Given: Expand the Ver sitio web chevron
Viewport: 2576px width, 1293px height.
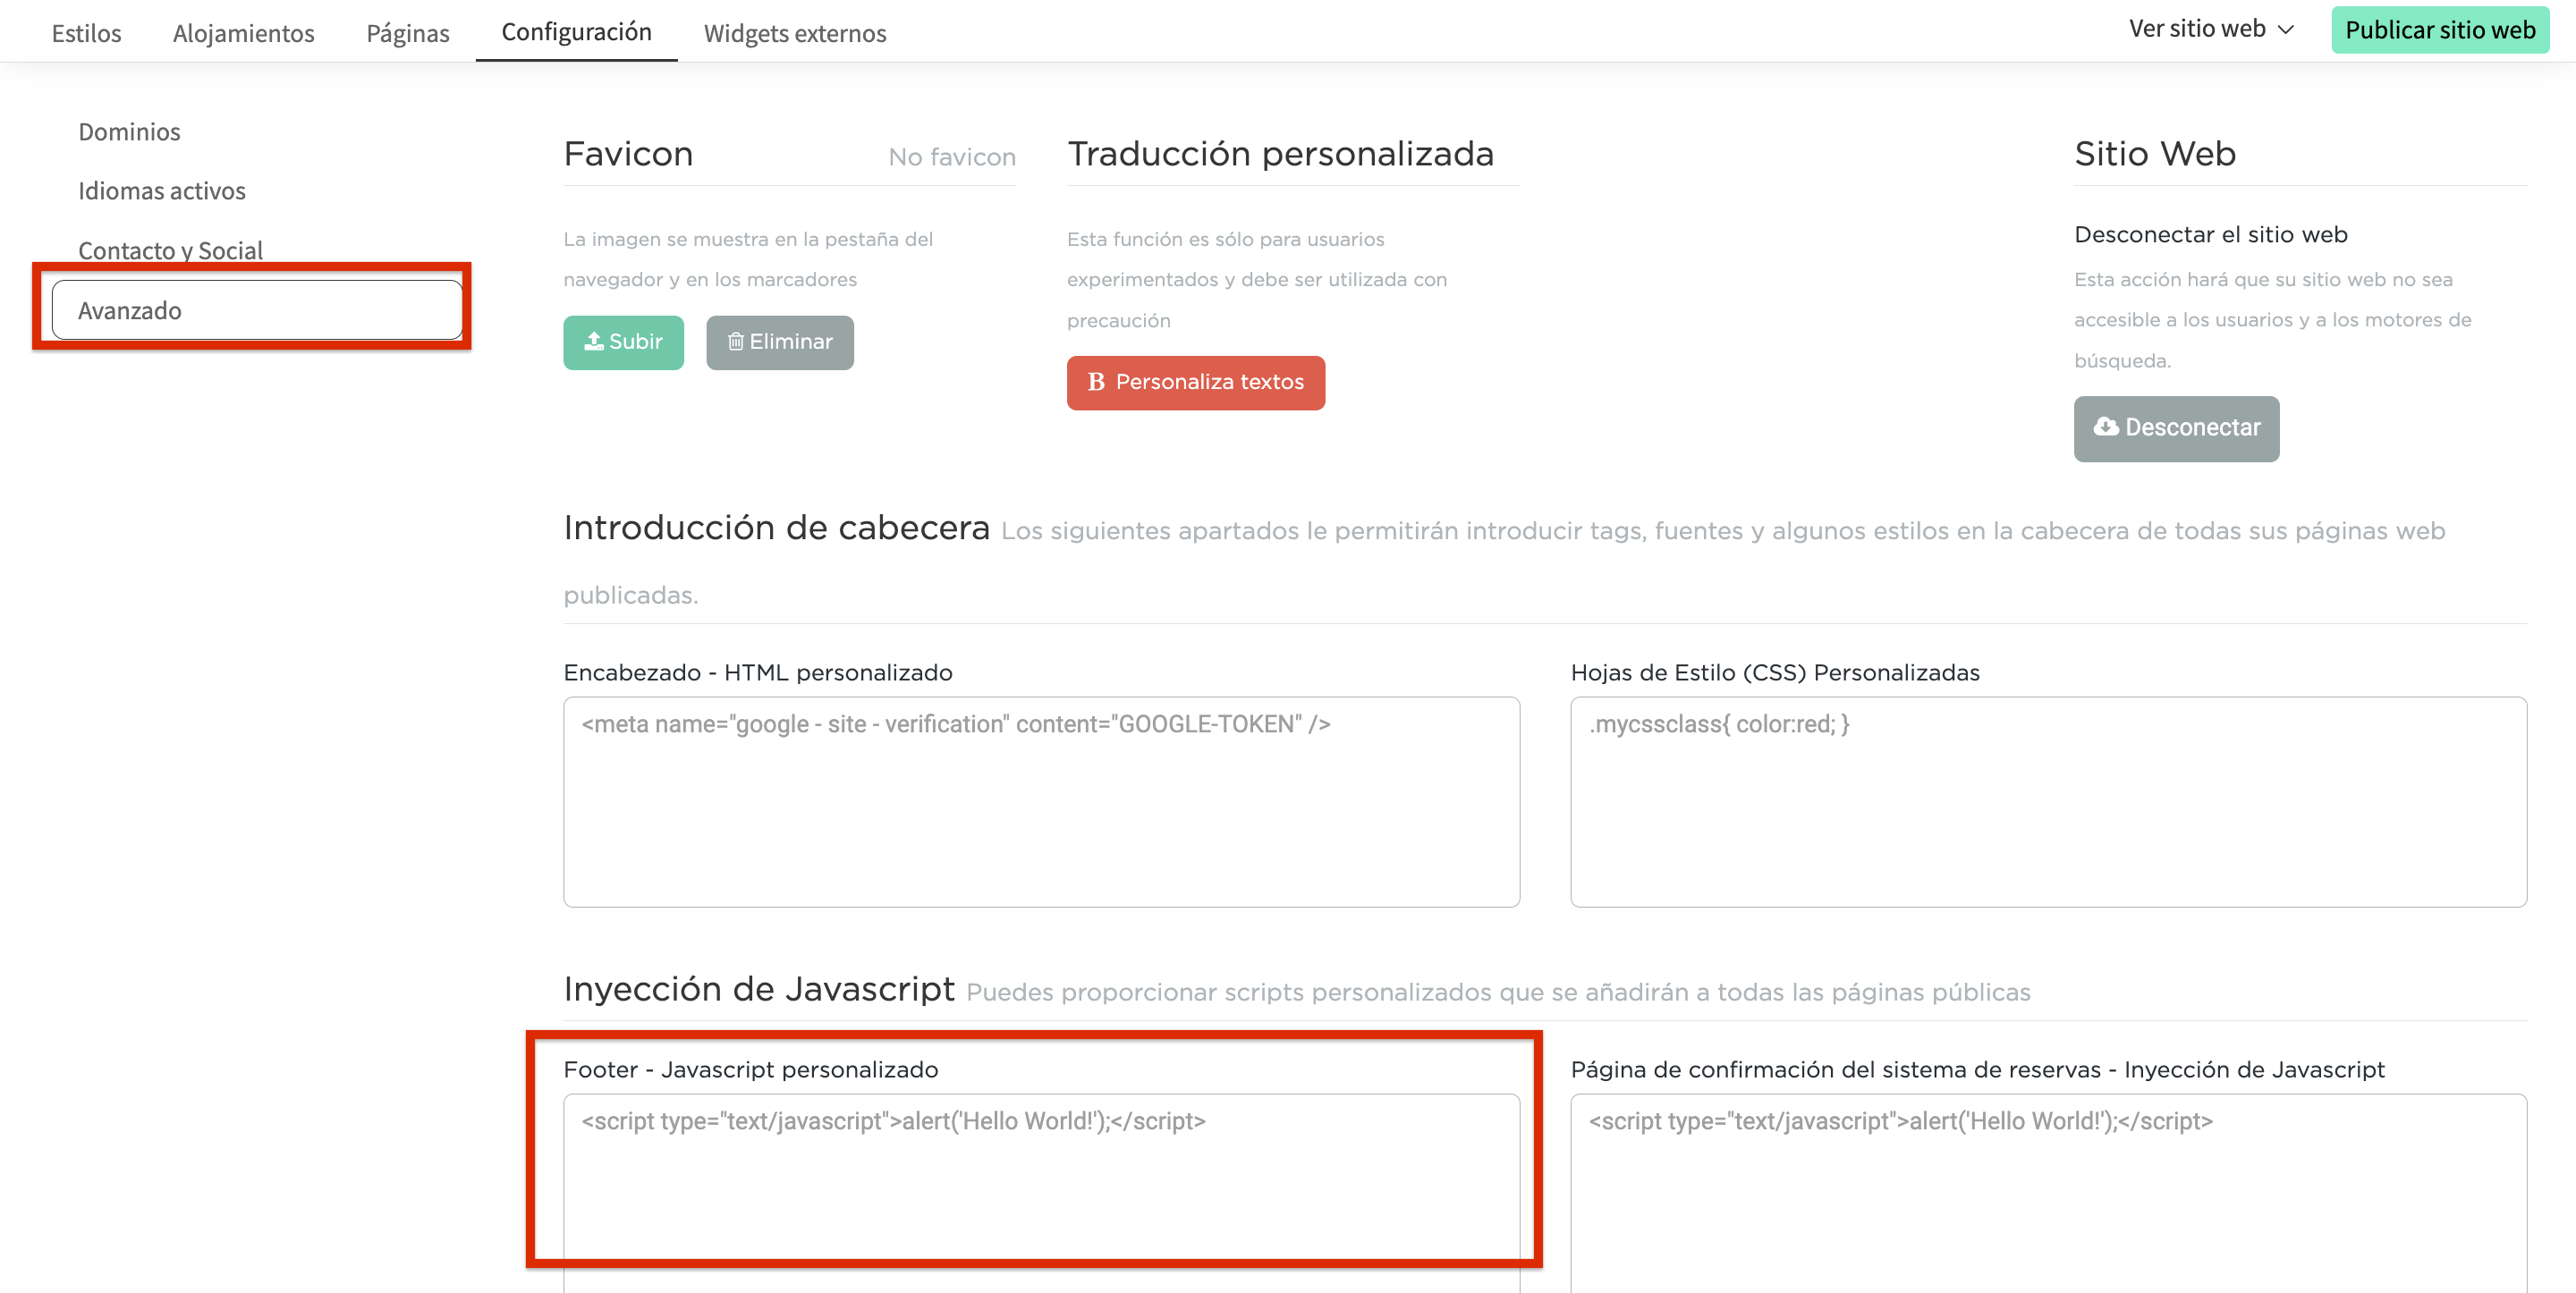Looking at the screenshot, I should 2286,30.
